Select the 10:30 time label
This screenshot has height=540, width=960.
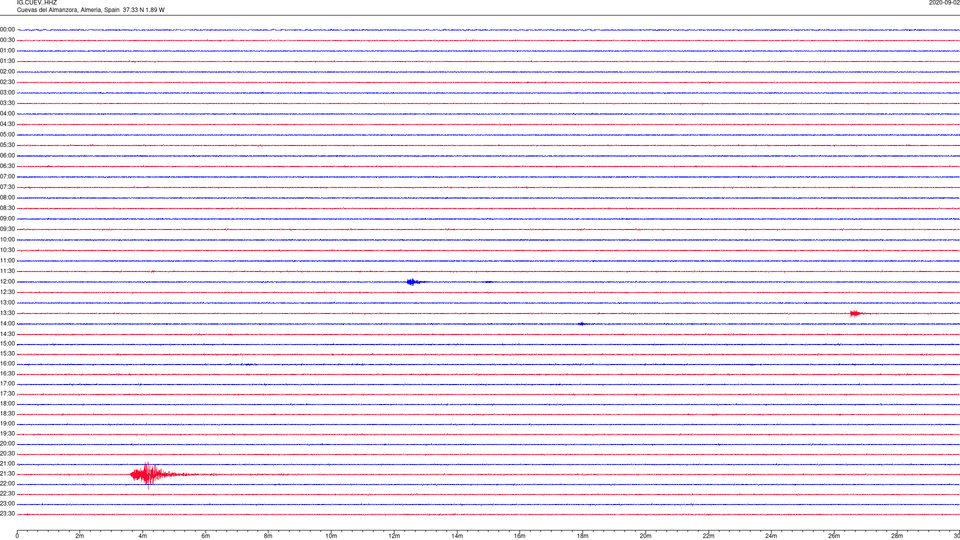(7, 250)
